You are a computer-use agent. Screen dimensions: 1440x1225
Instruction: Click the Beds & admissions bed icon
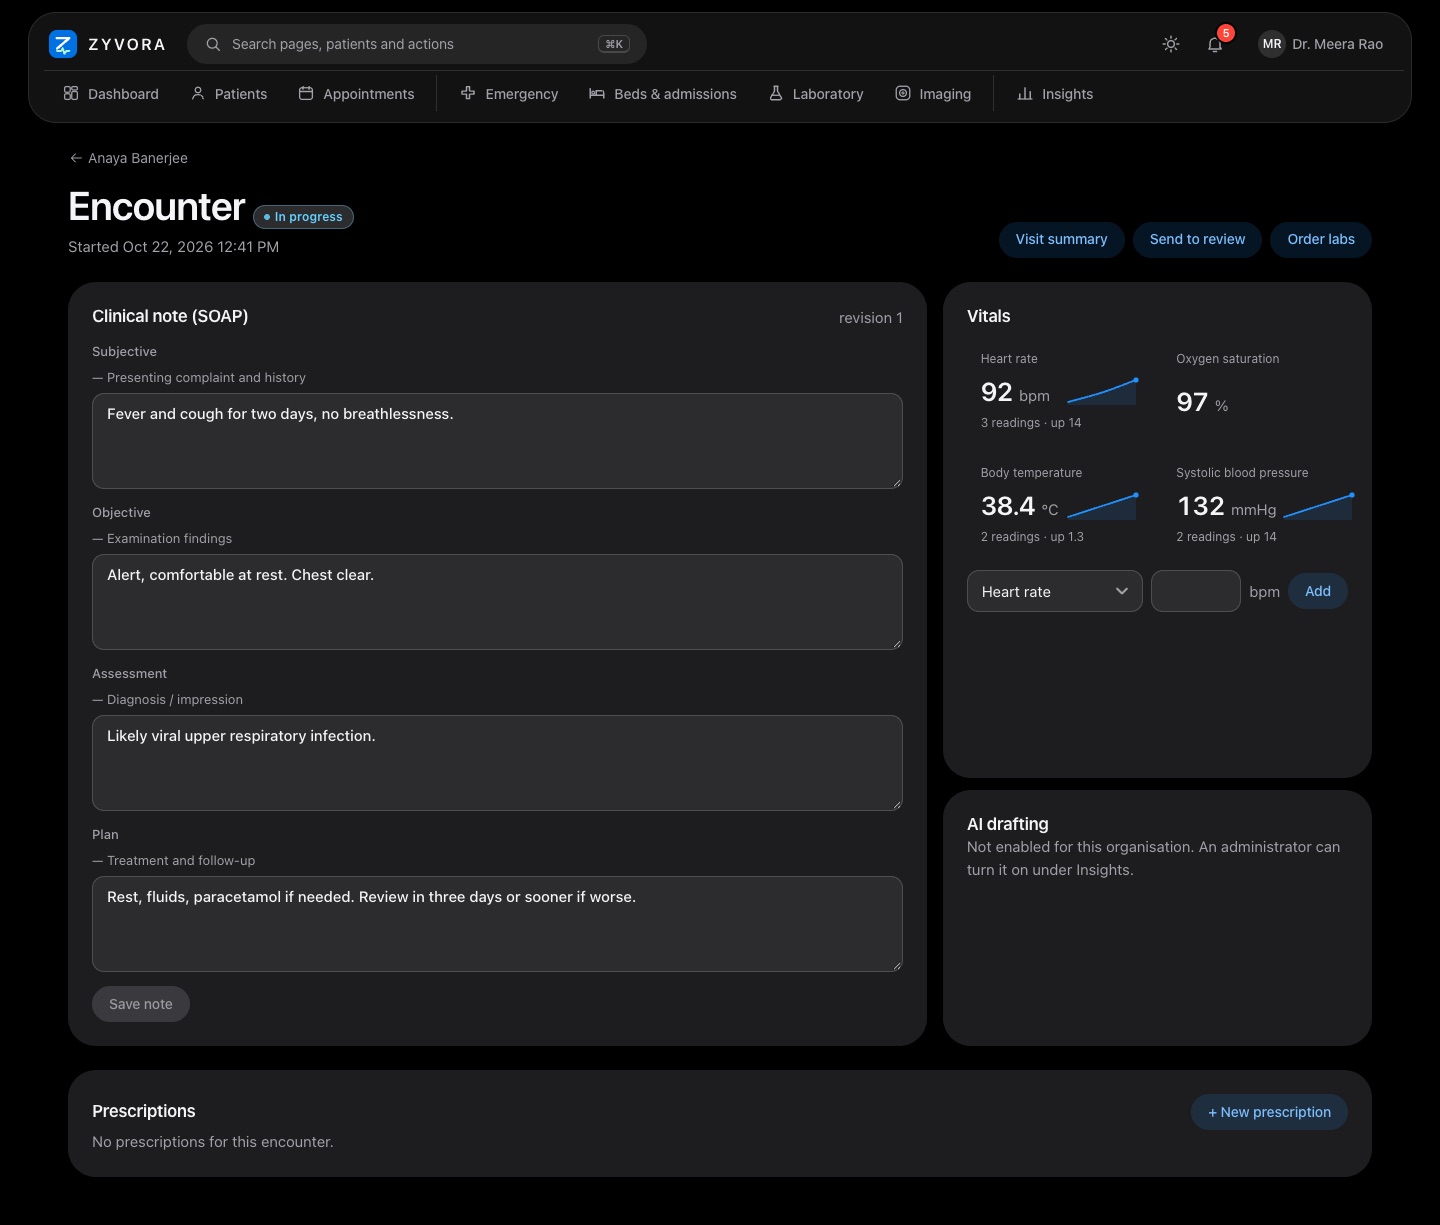[597, 93]
